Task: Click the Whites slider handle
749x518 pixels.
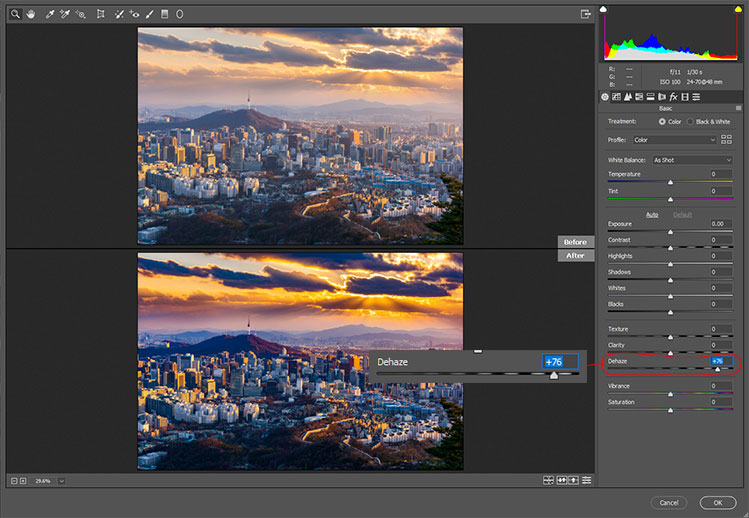Action: 670,296
